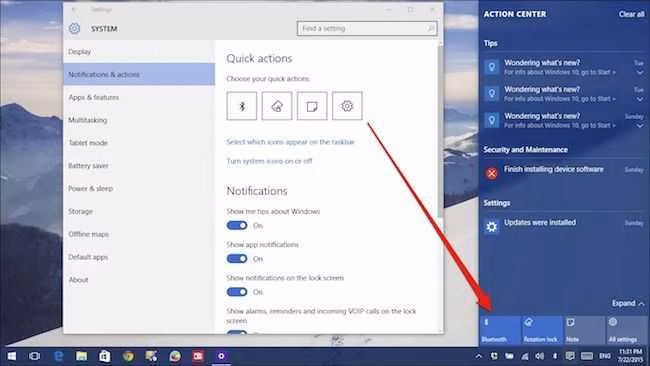Open Note from Action Center
The image size is (650, 366).
pyautogui.click(x=585, y=330)
